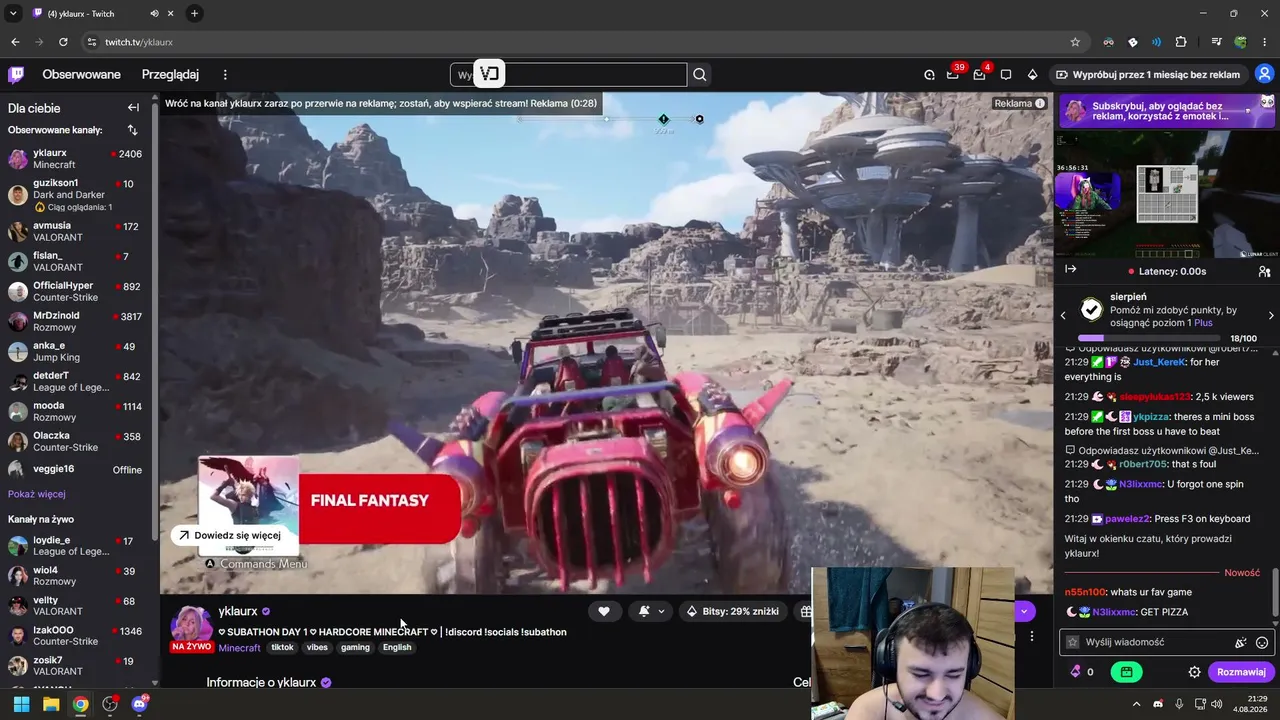Select the 'gaming' stream tag
The width and height of the screenshot is (1280, 720).
tap(355, 647)
